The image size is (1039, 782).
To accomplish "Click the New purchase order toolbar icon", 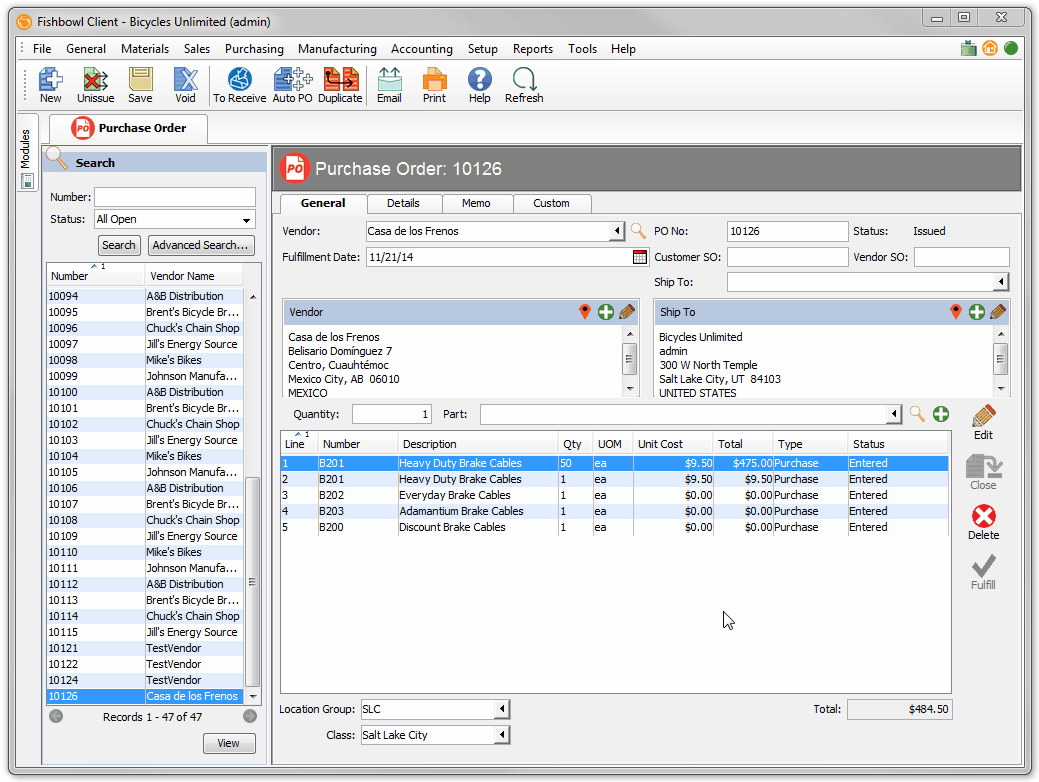I will point(50,85).
